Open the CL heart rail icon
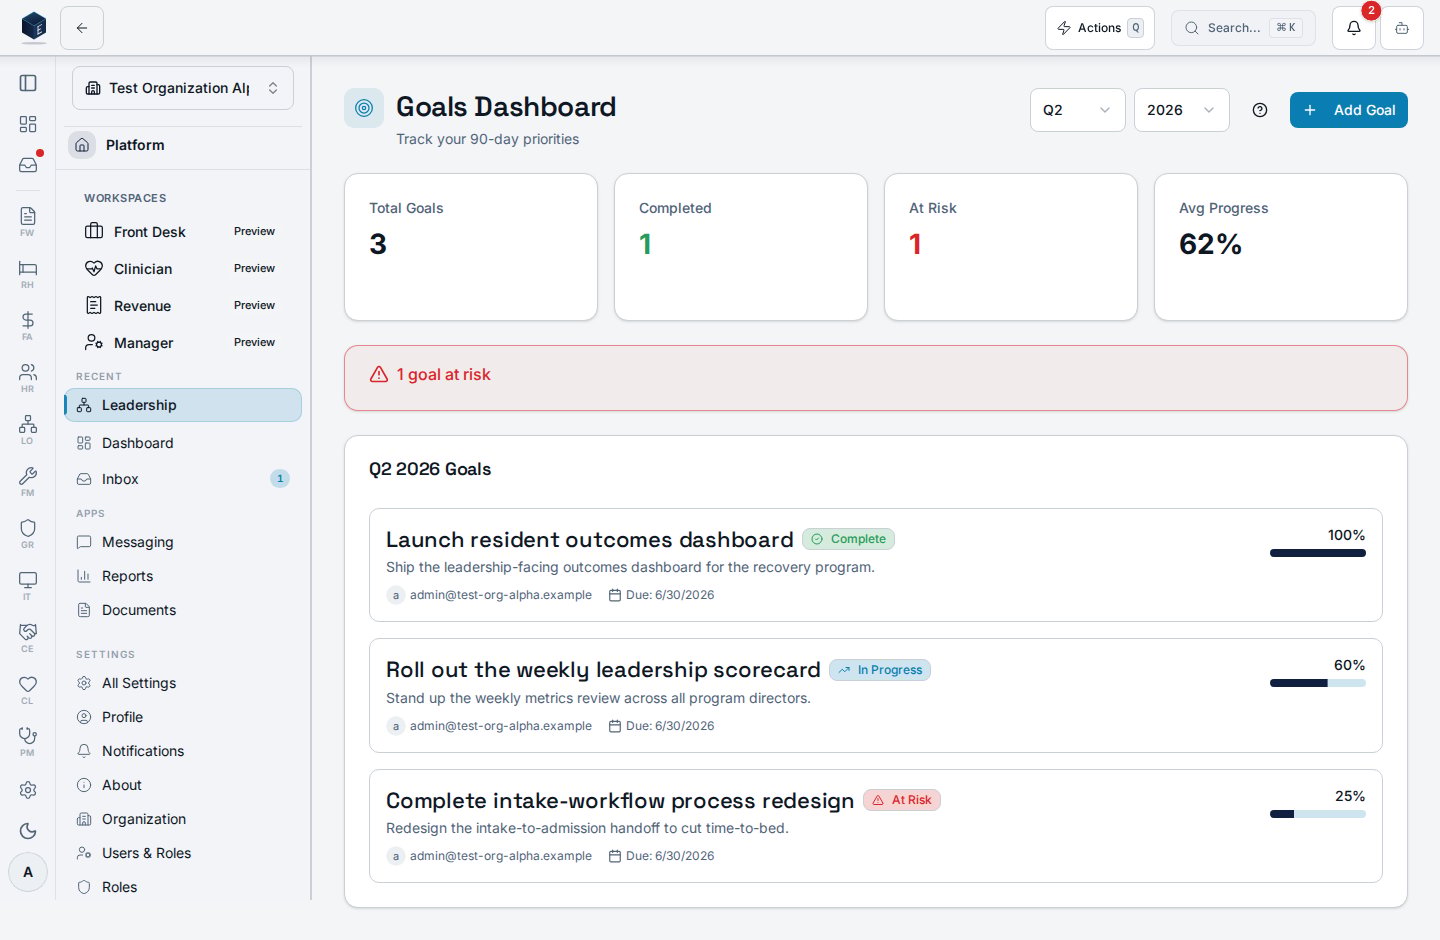This screenshot has height=940, width=1440. (28, 689)
